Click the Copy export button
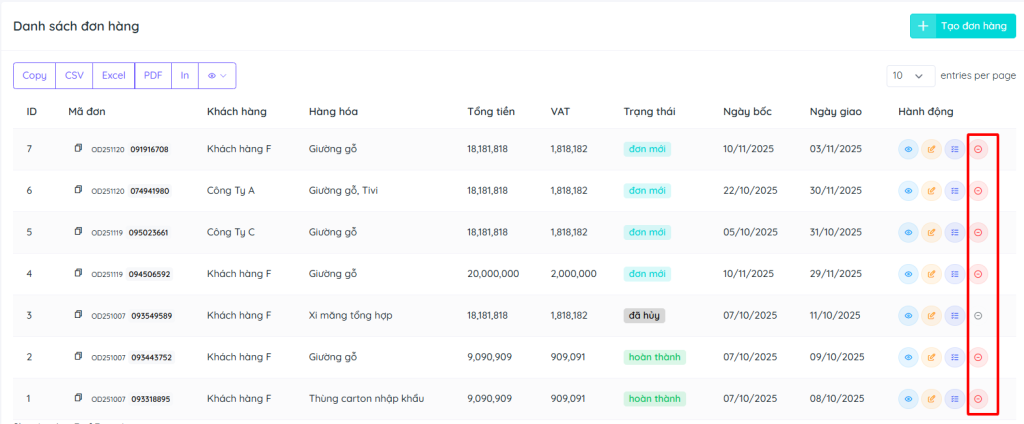Viewport: 1024px width, 424px height. (x=34, y=75)
